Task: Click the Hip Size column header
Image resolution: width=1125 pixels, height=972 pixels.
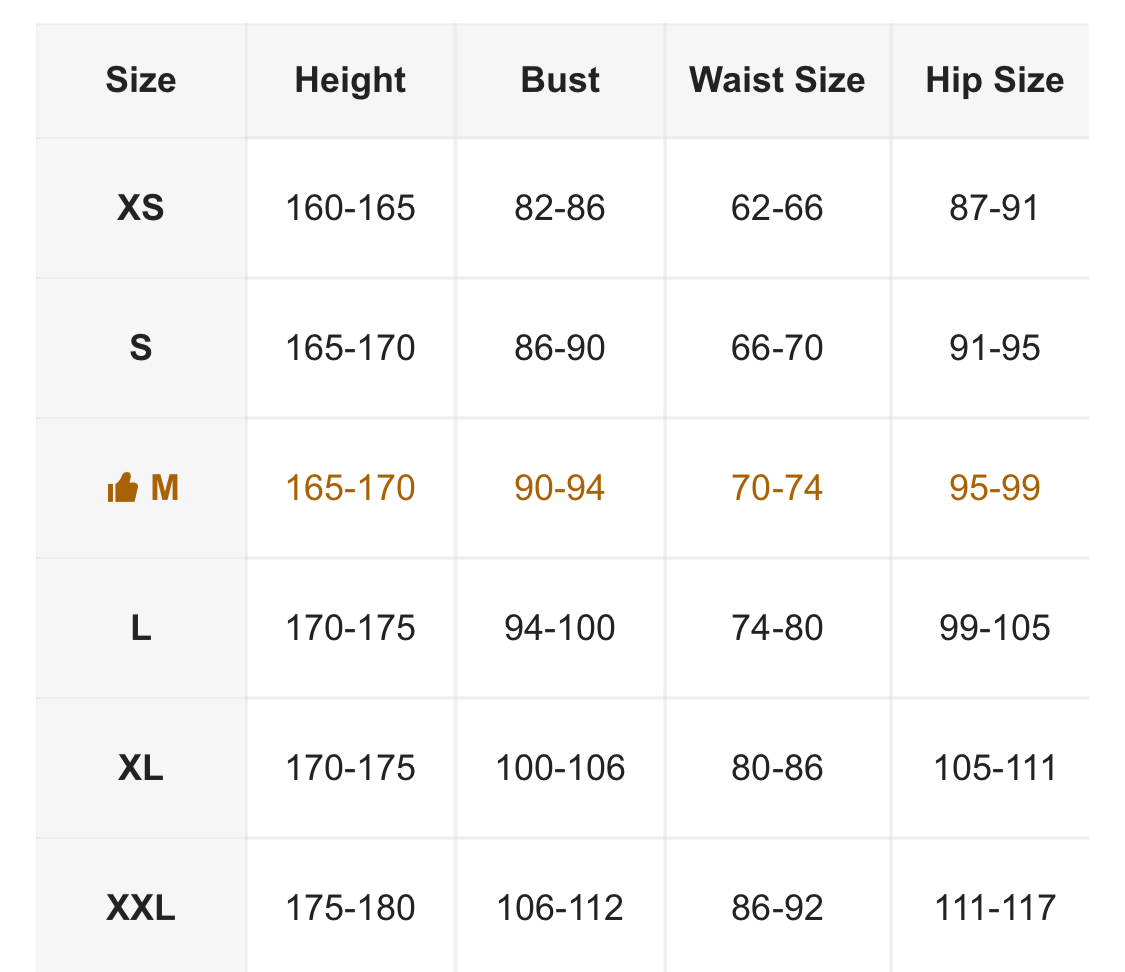Action: [994, 80]
